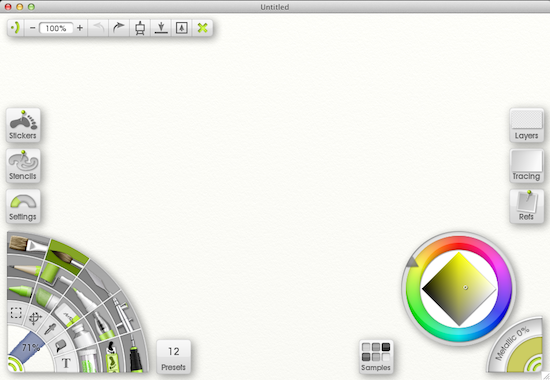550x380 pixels.
Task: Click the Undo arrow in toolbar
Action: click(x=98, y=28)
